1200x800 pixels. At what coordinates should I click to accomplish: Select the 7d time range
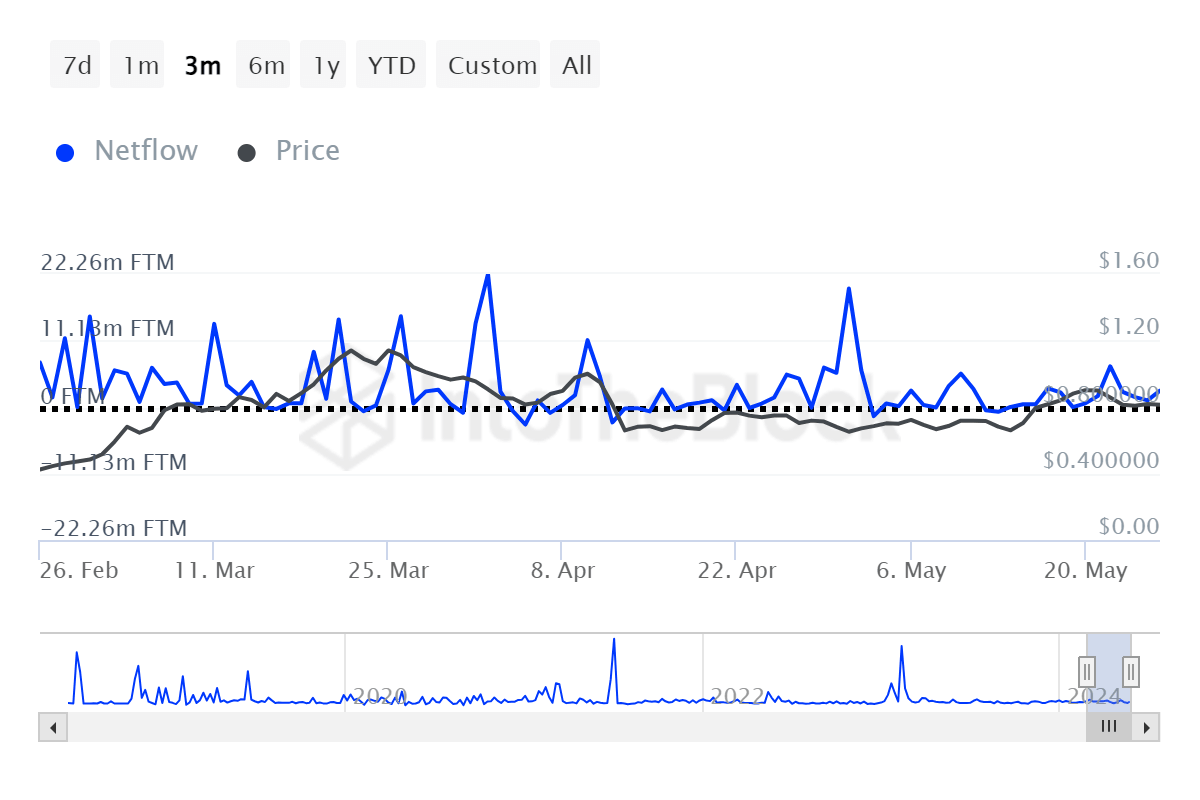click(x=76, y=65)
